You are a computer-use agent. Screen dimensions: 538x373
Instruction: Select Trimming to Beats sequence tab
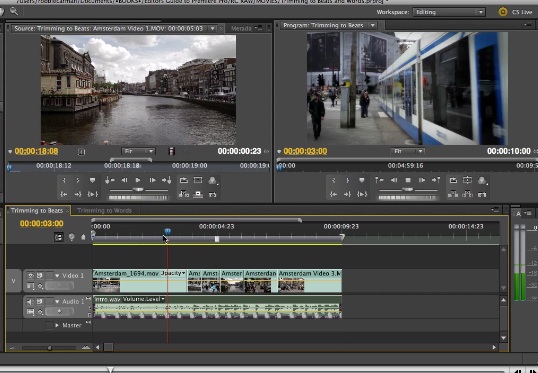(x=37, y=211)
